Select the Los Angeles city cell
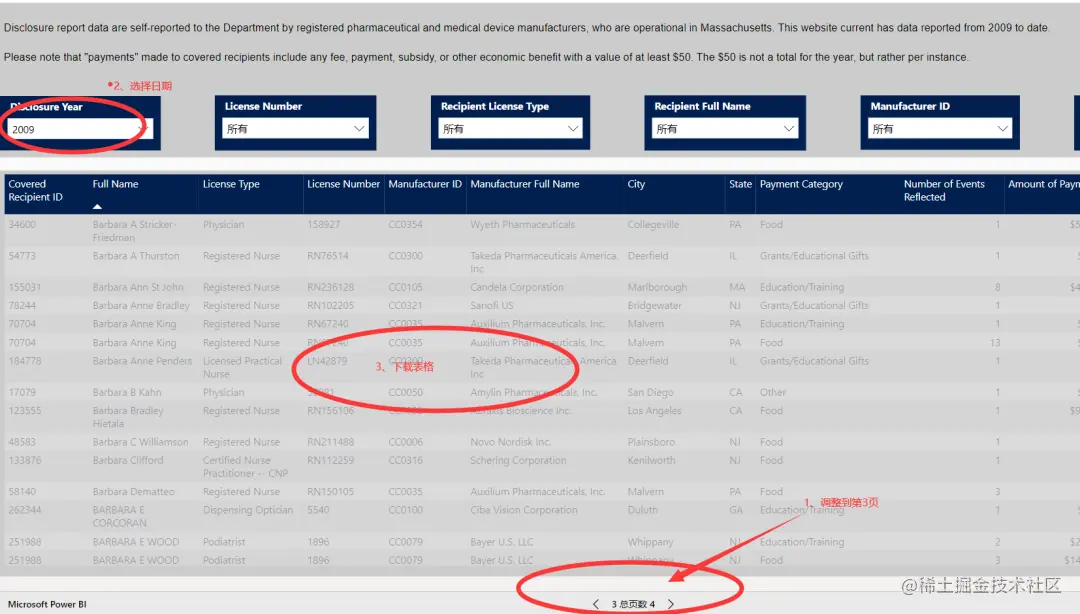This screenshot has height=614, width=1080. 654,411
